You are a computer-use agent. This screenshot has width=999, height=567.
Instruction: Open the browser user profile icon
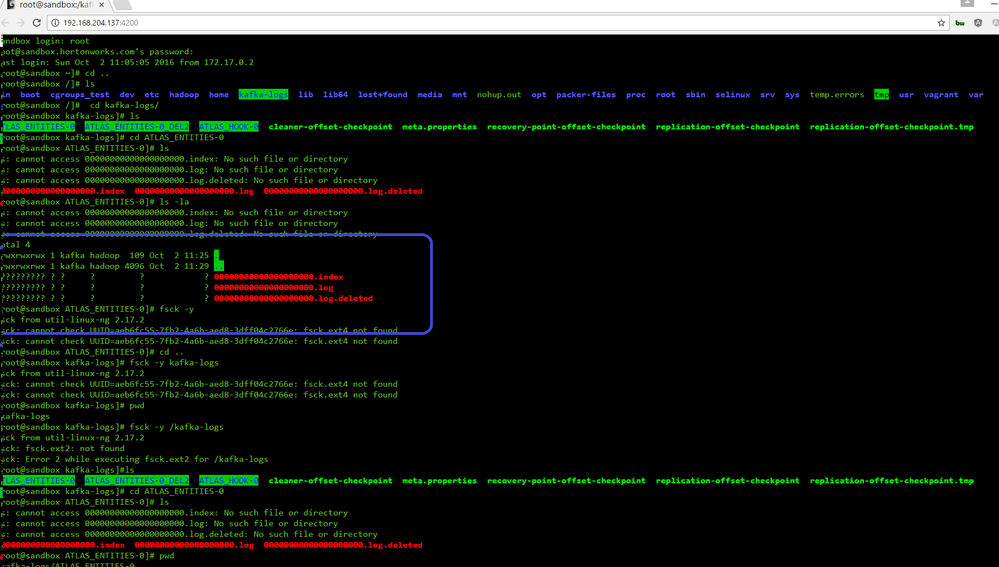pyautogui.click(x=967, y=3)
